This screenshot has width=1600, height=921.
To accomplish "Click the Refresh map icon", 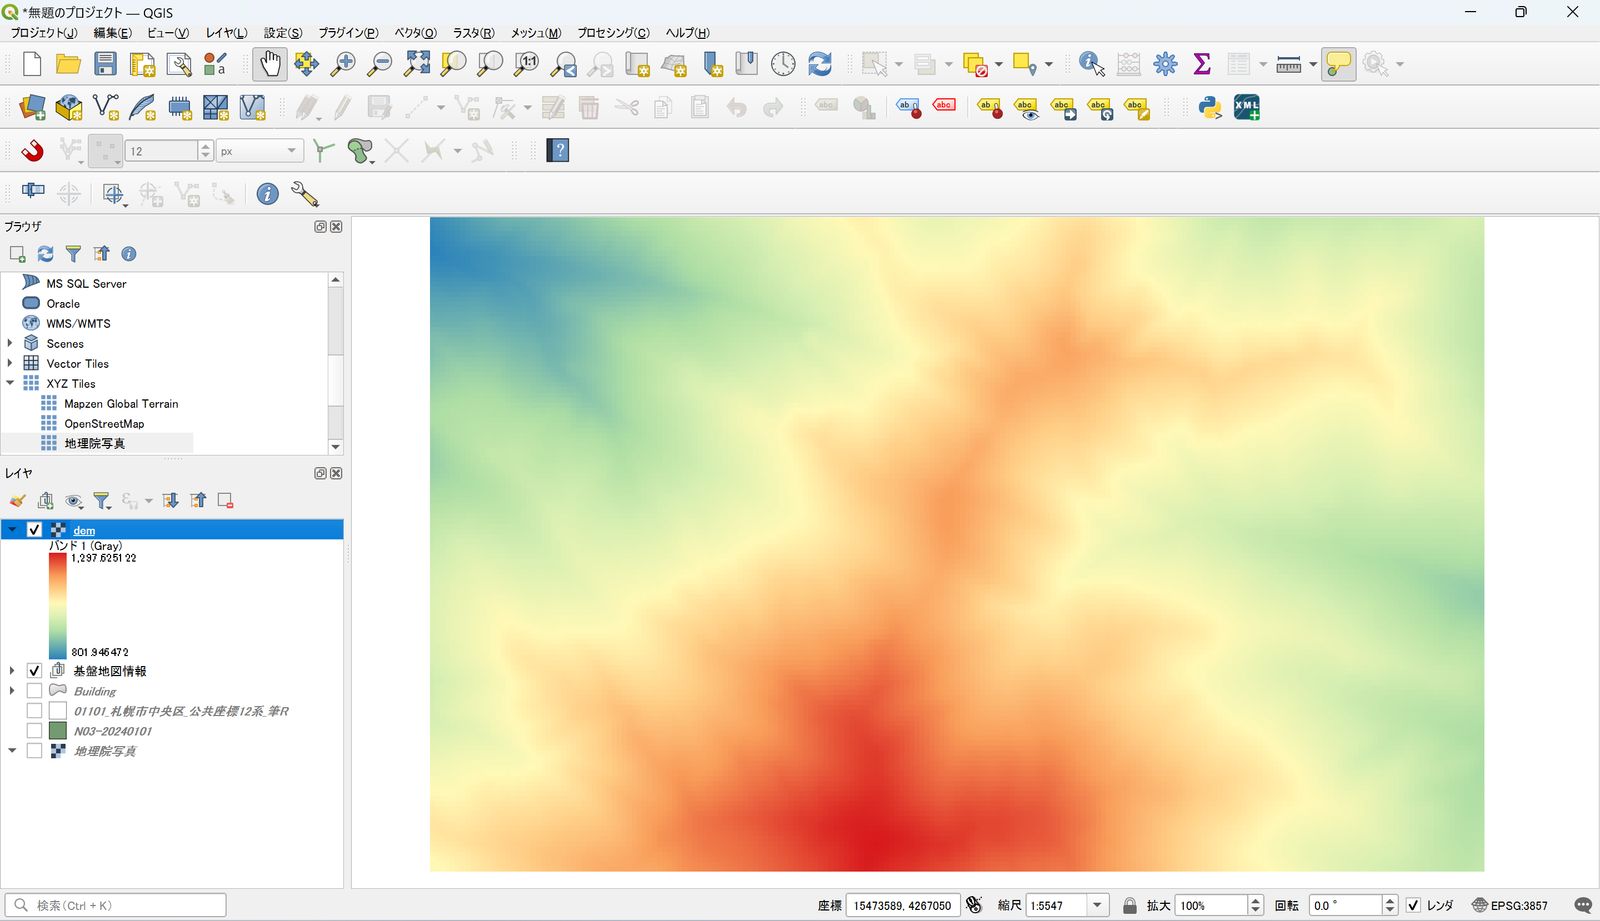I will pos(820,64).
